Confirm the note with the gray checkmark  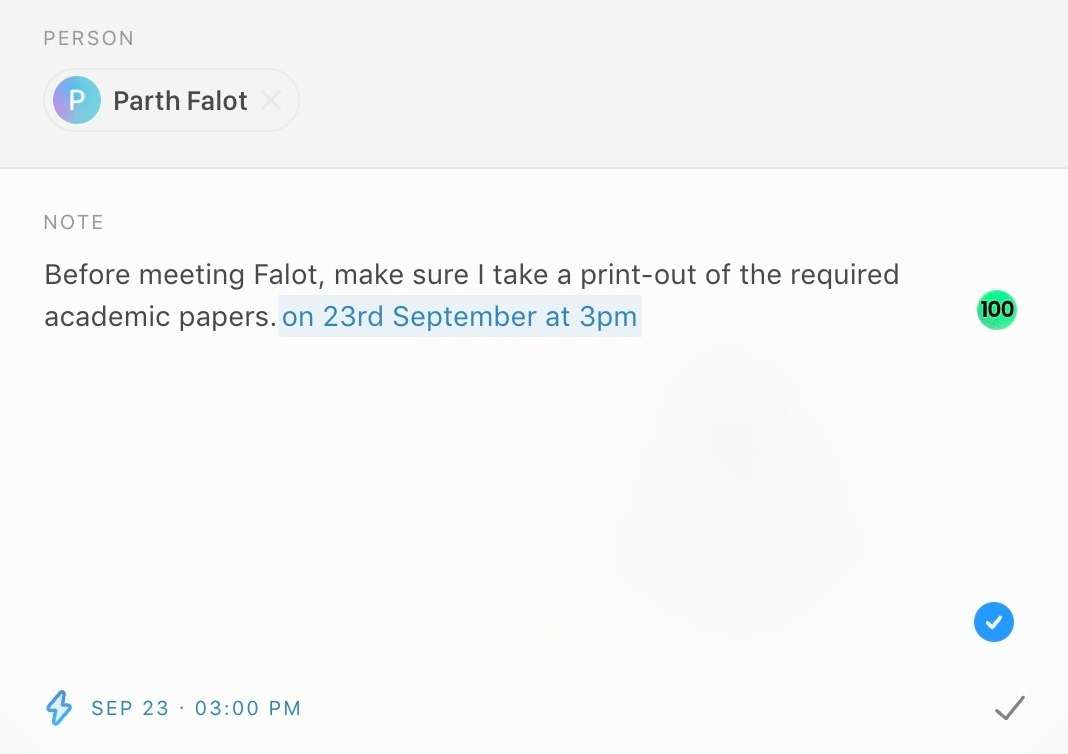click(1009, 708)
